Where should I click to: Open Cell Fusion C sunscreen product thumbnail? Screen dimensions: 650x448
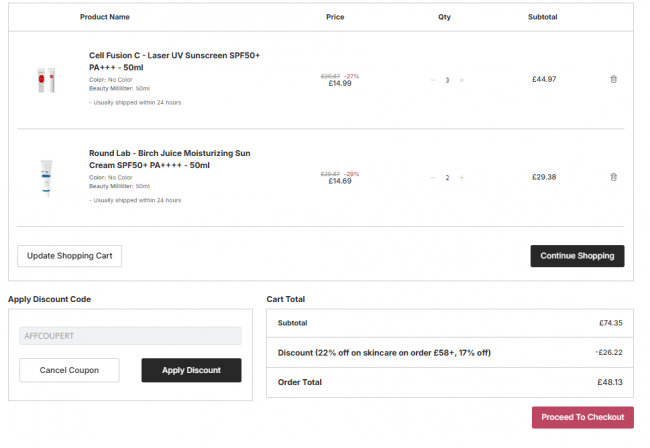tap(46, 80)
